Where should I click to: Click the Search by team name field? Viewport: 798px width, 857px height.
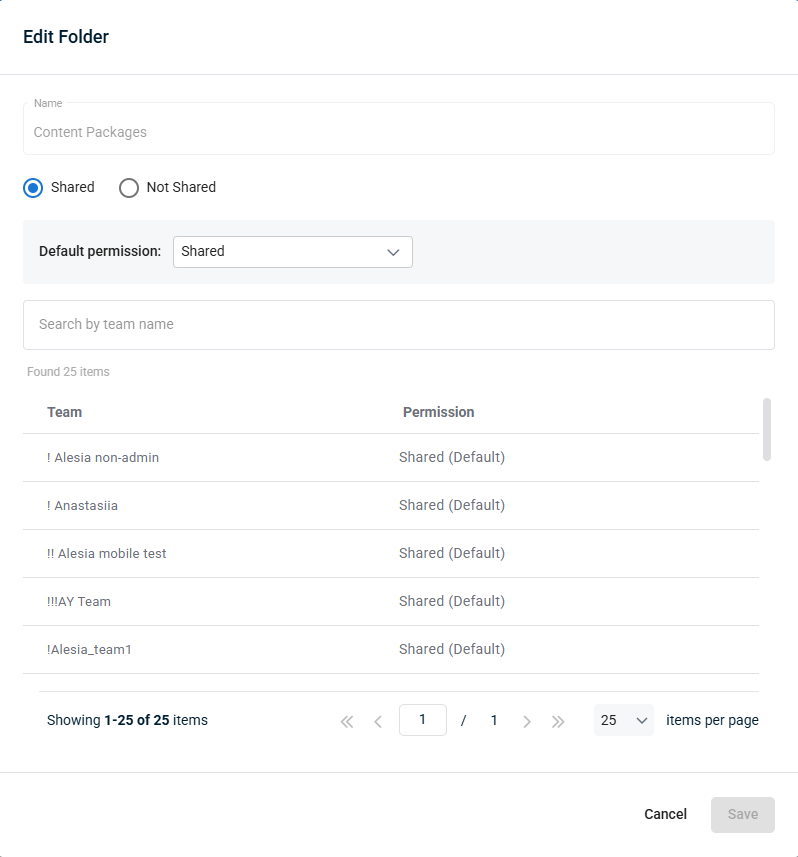tap(398, 325)
